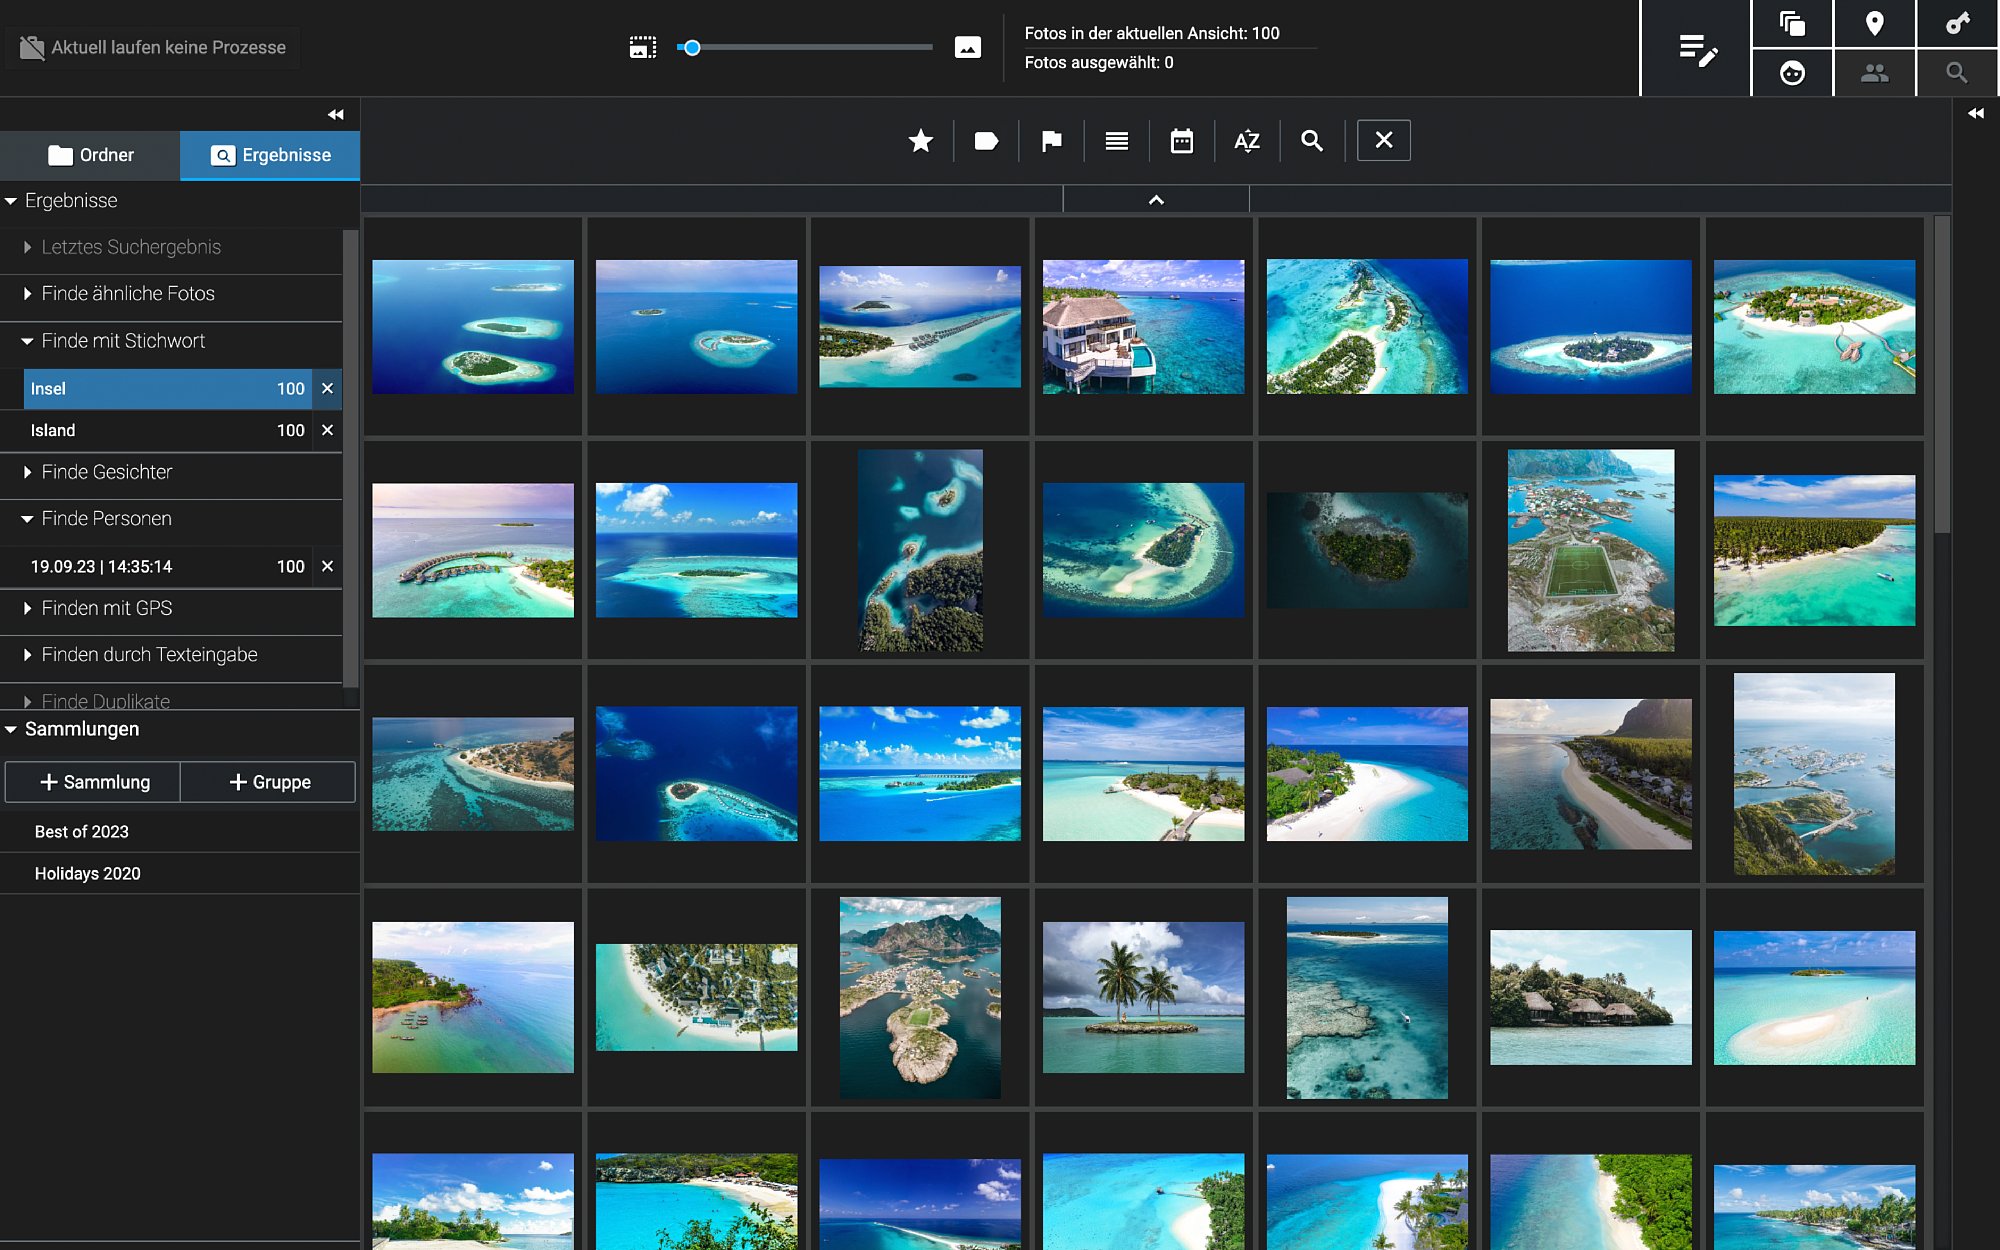Select the white overwater villa photo thumbnail
This screenshot has height=1250, width=2000.
pyautogui.click(x=1144, y=327)
